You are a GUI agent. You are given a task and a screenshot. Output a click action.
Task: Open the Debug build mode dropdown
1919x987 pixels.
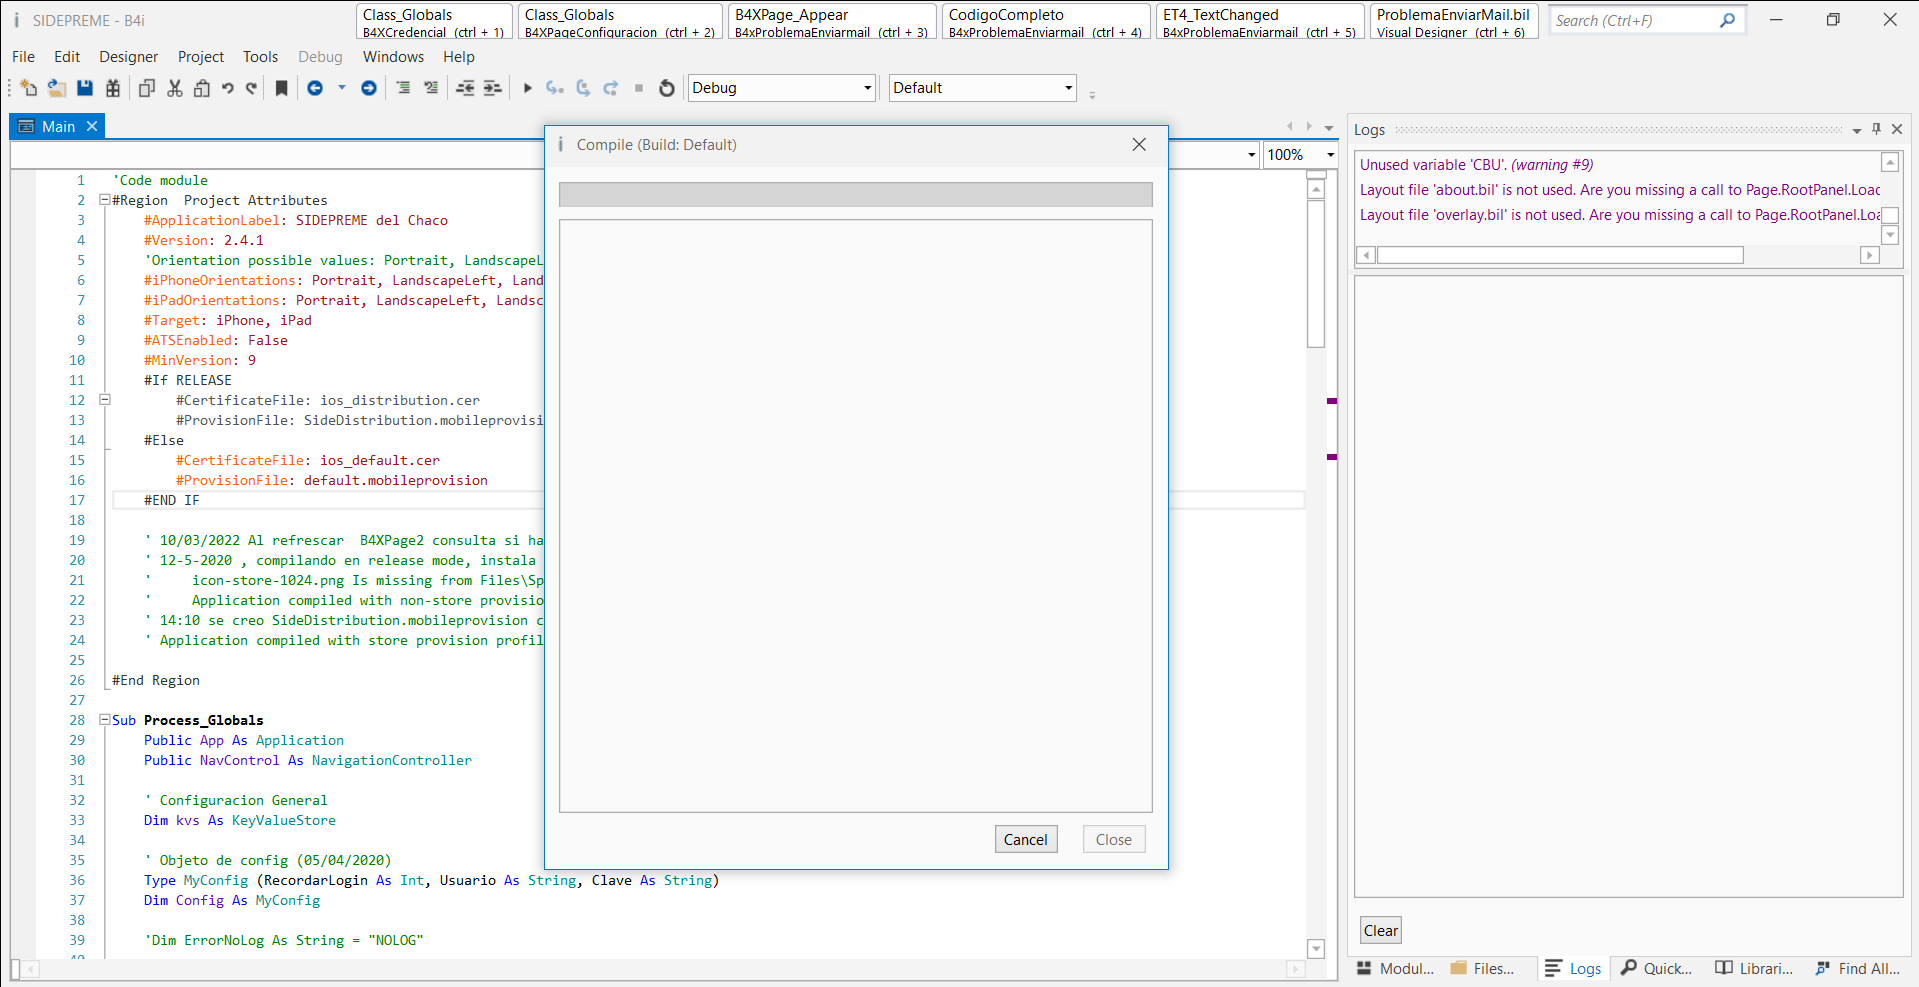click(867, 88)
